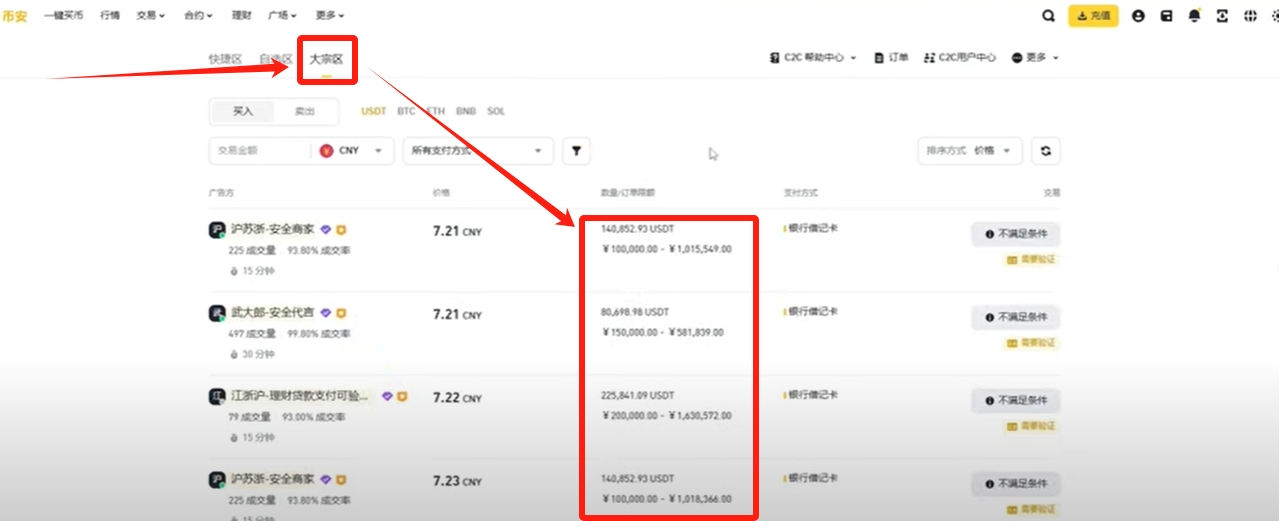This screenshot has width=1282, height=521.
Task: Open the CNY currency dropdown
Action: (x=354, y=151)
